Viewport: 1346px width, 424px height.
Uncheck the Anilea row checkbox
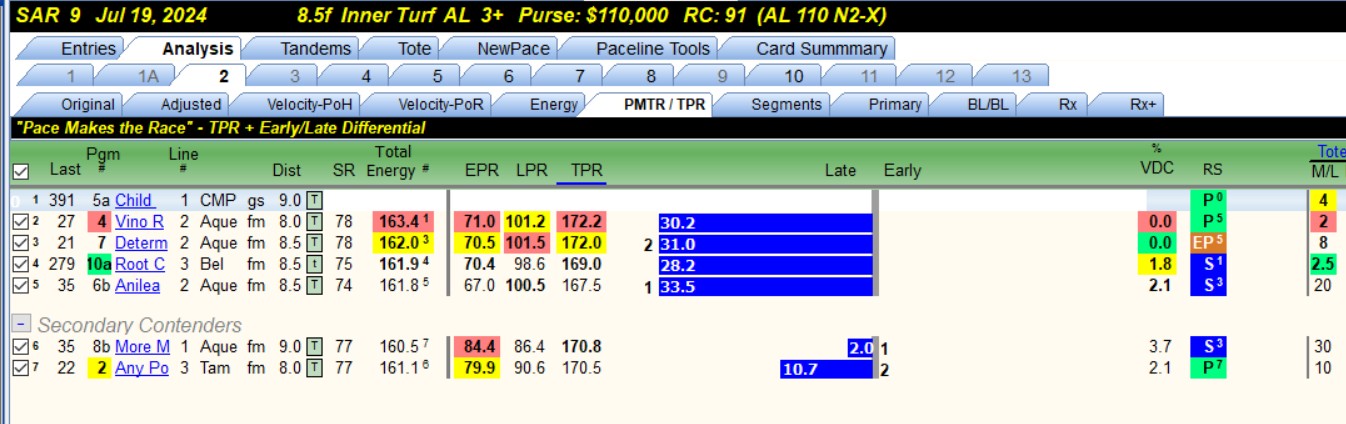20,285
